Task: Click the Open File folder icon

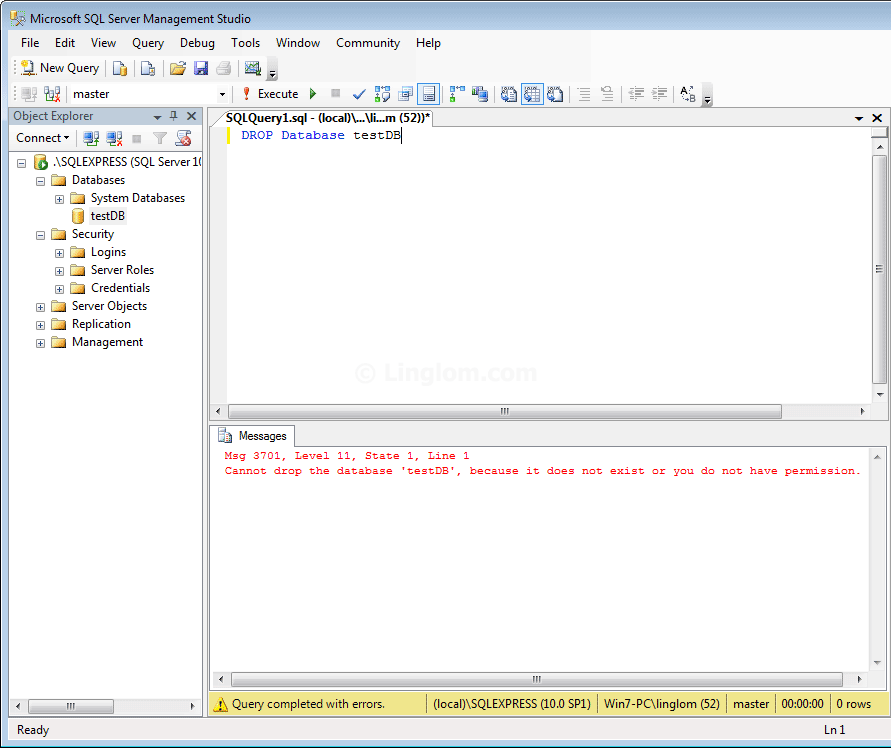Action: point(178,68)
